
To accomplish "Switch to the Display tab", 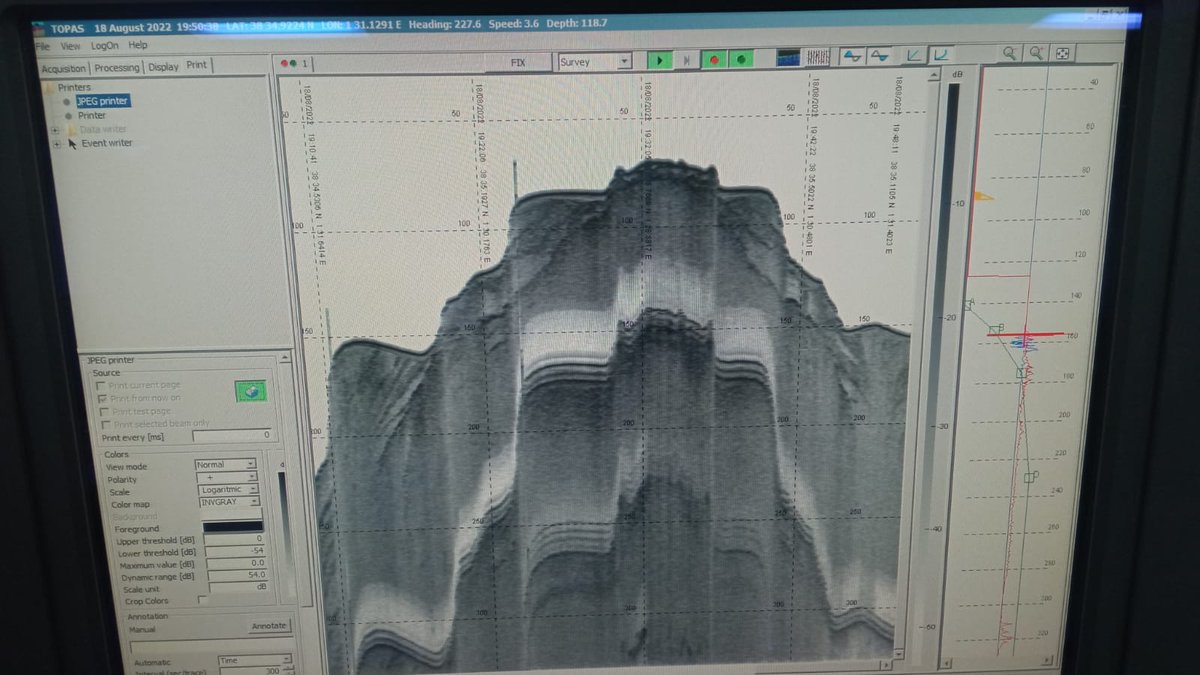I will click(x=163, y=67).
